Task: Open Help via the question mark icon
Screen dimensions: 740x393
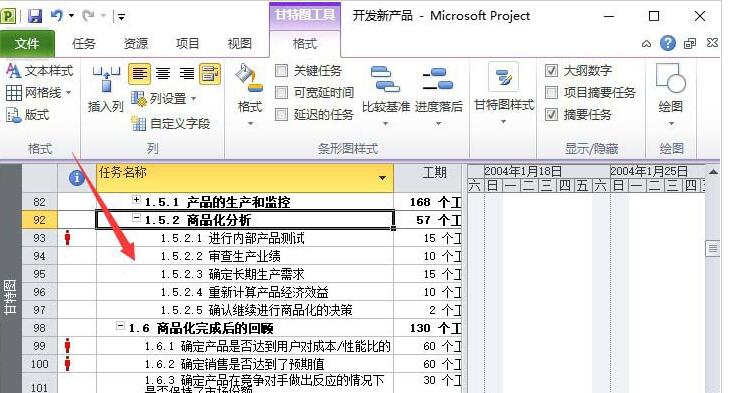Action: click(x=667, y=43)
